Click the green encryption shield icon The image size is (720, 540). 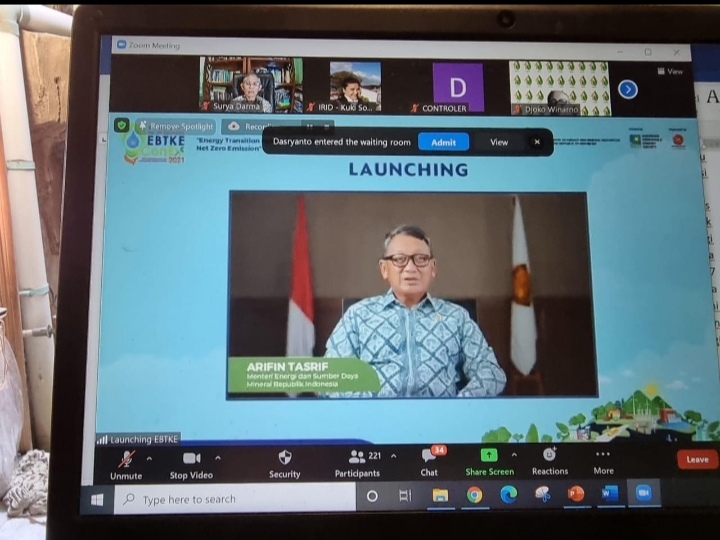(x=122, y=125)
